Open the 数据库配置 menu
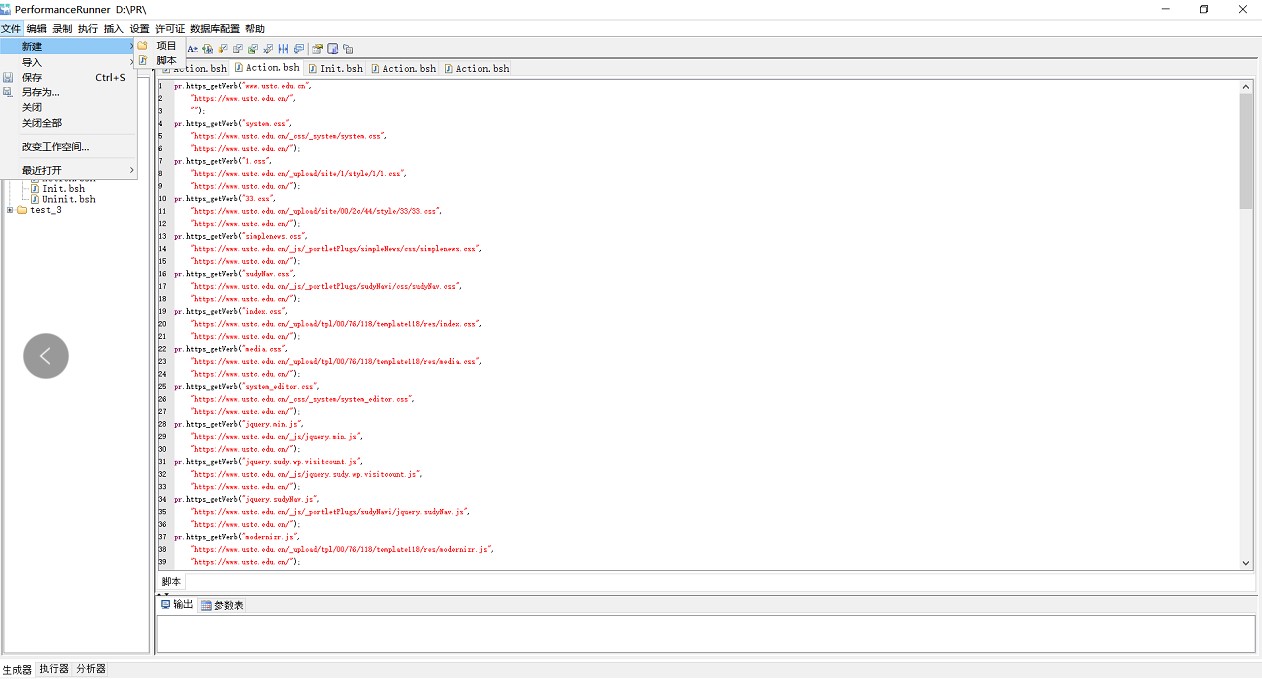Screen dimensions: 1262x679 [x=215, y=29]
